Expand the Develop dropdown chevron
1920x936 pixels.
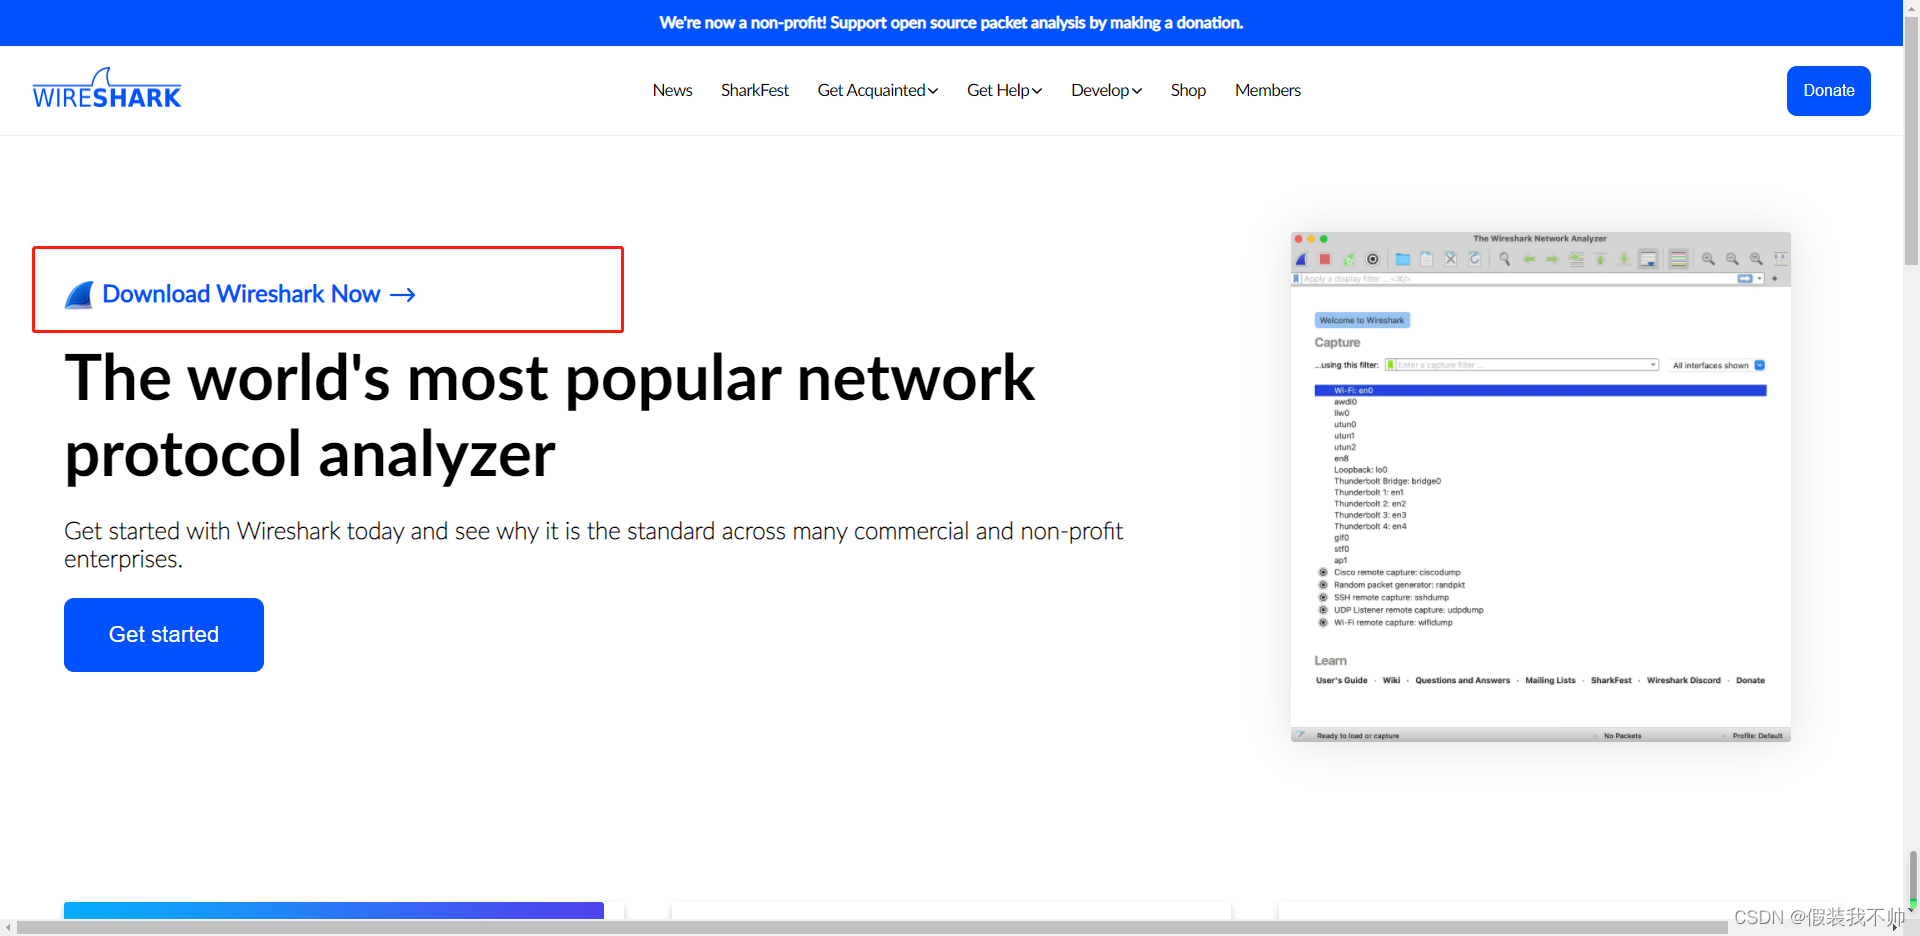pos(1137,91)
